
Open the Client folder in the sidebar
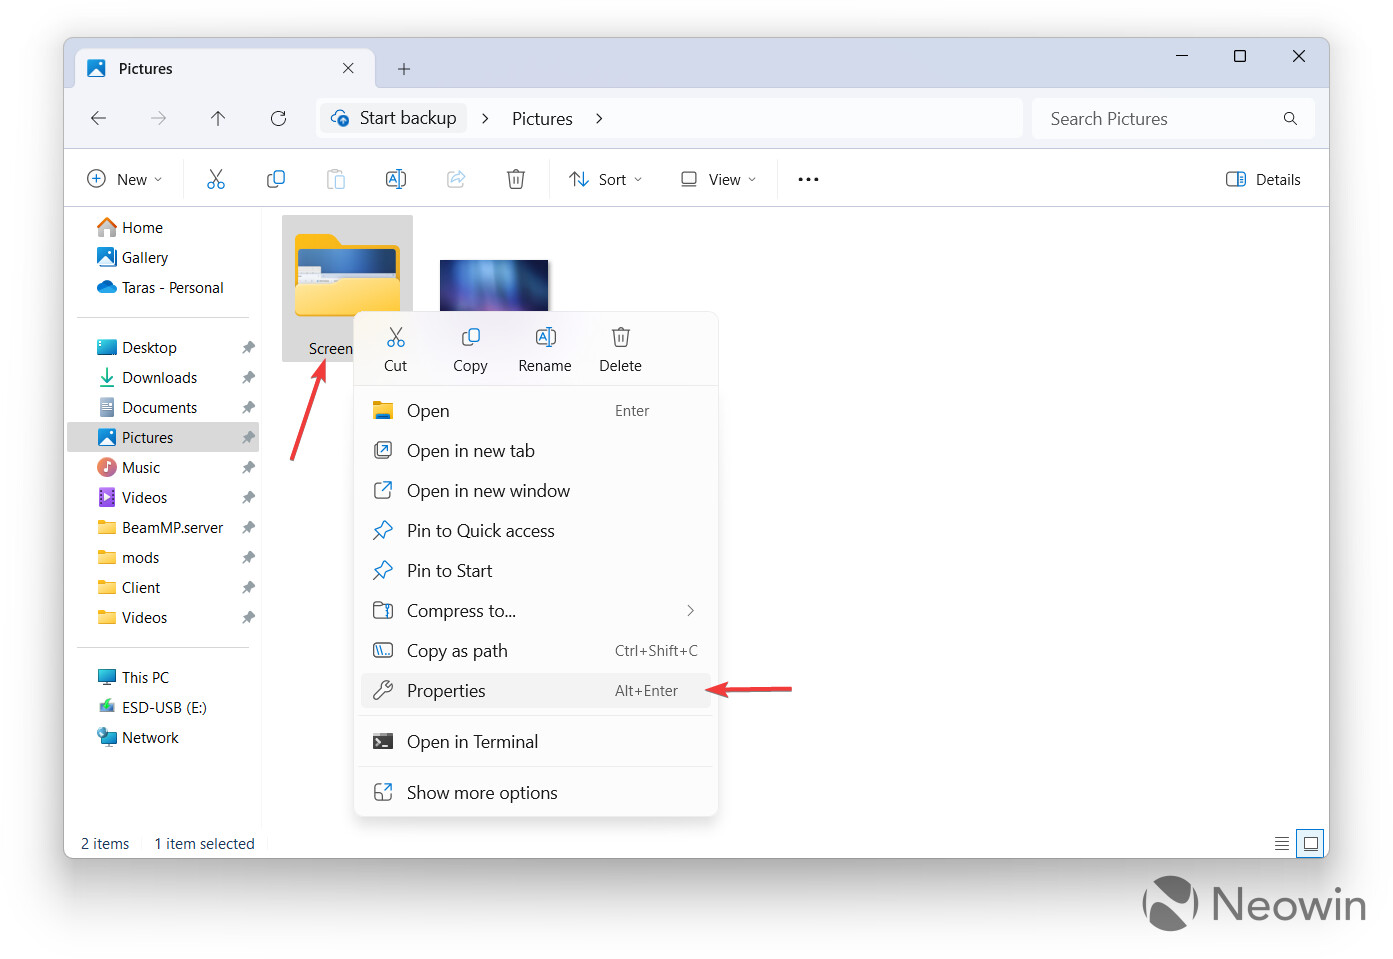click(x=128, y=587)
